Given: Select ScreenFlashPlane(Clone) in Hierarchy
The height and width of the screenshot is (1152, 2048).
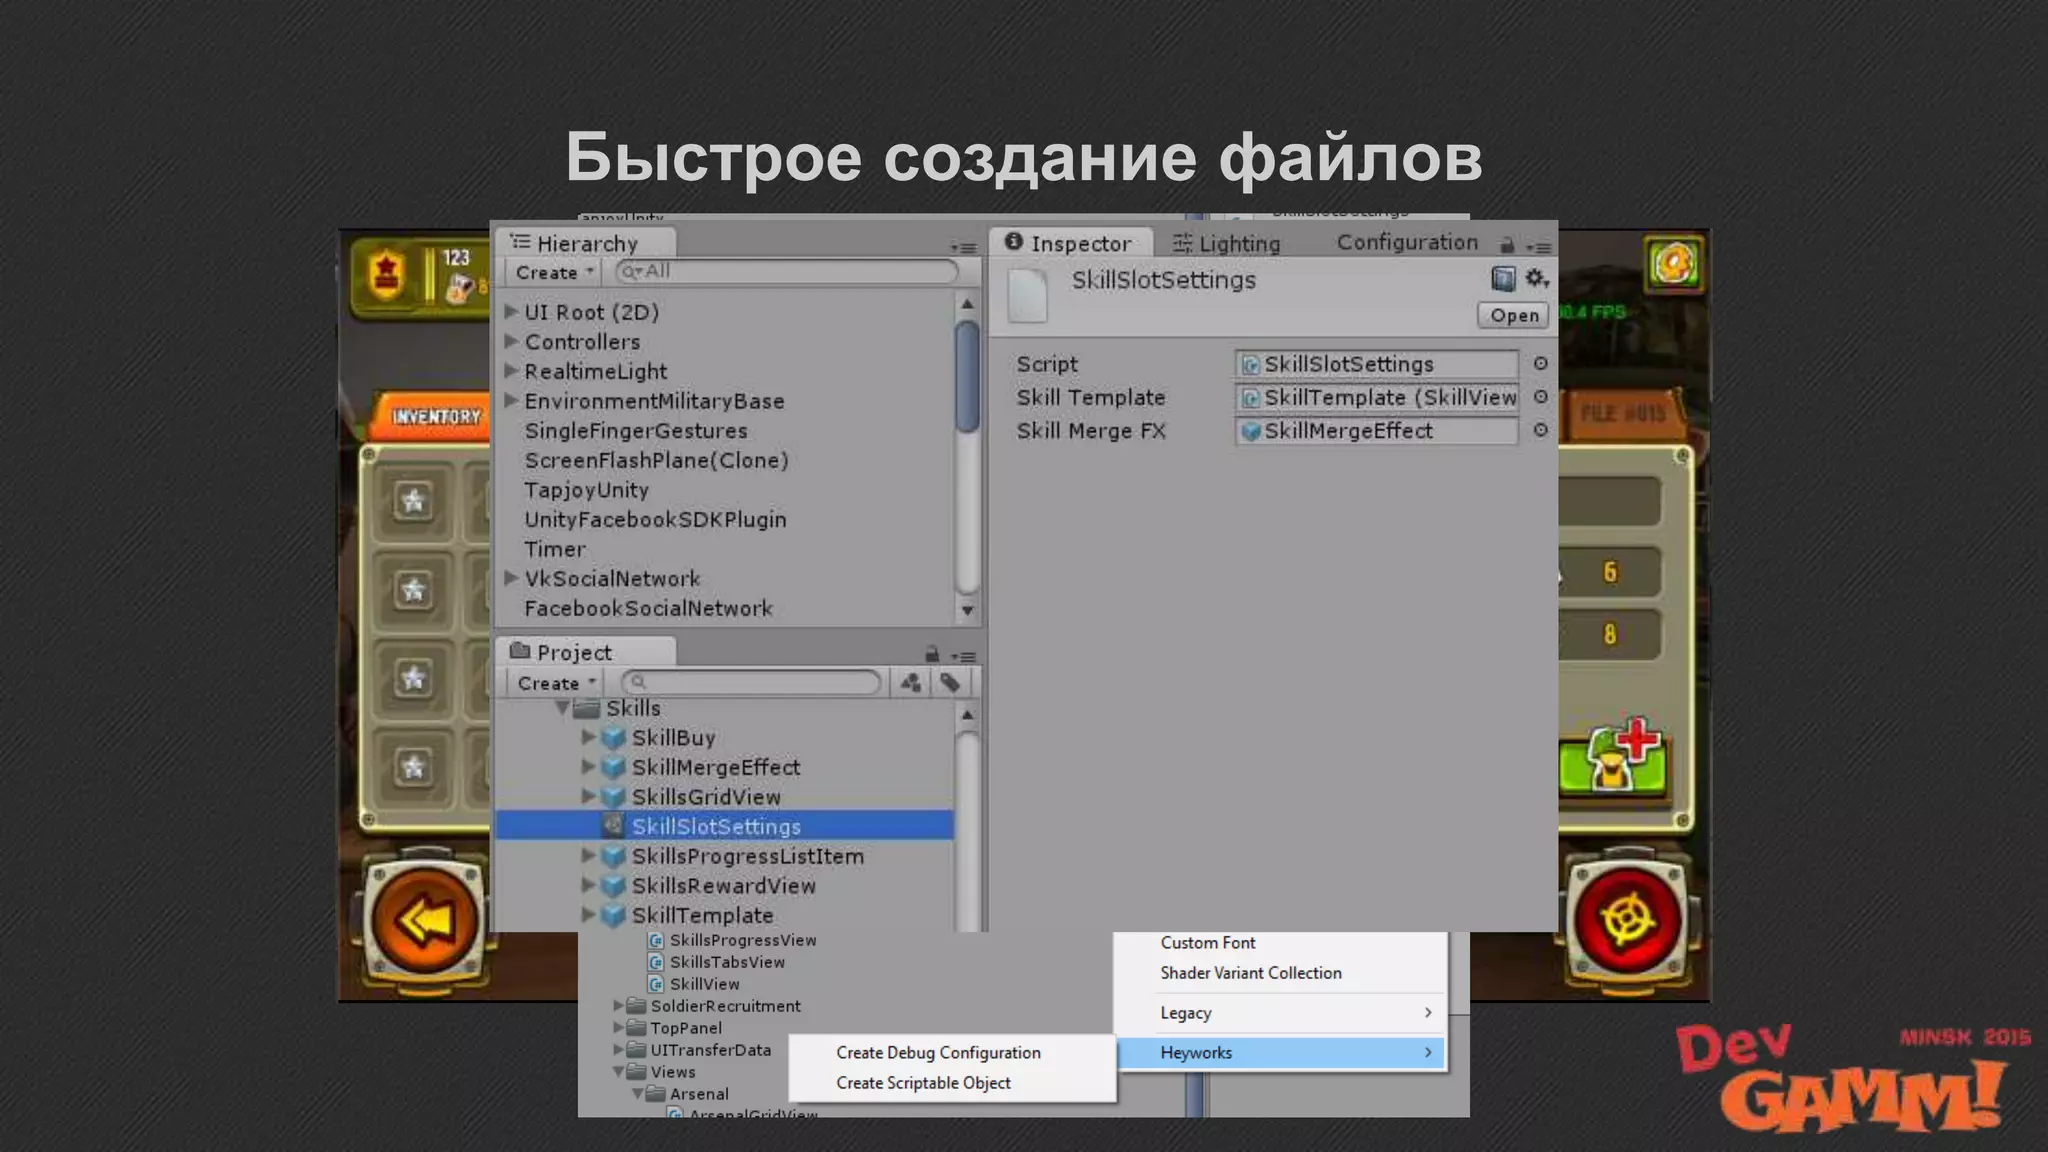Looking at the screenshot, I should click(x=657, y=460).
